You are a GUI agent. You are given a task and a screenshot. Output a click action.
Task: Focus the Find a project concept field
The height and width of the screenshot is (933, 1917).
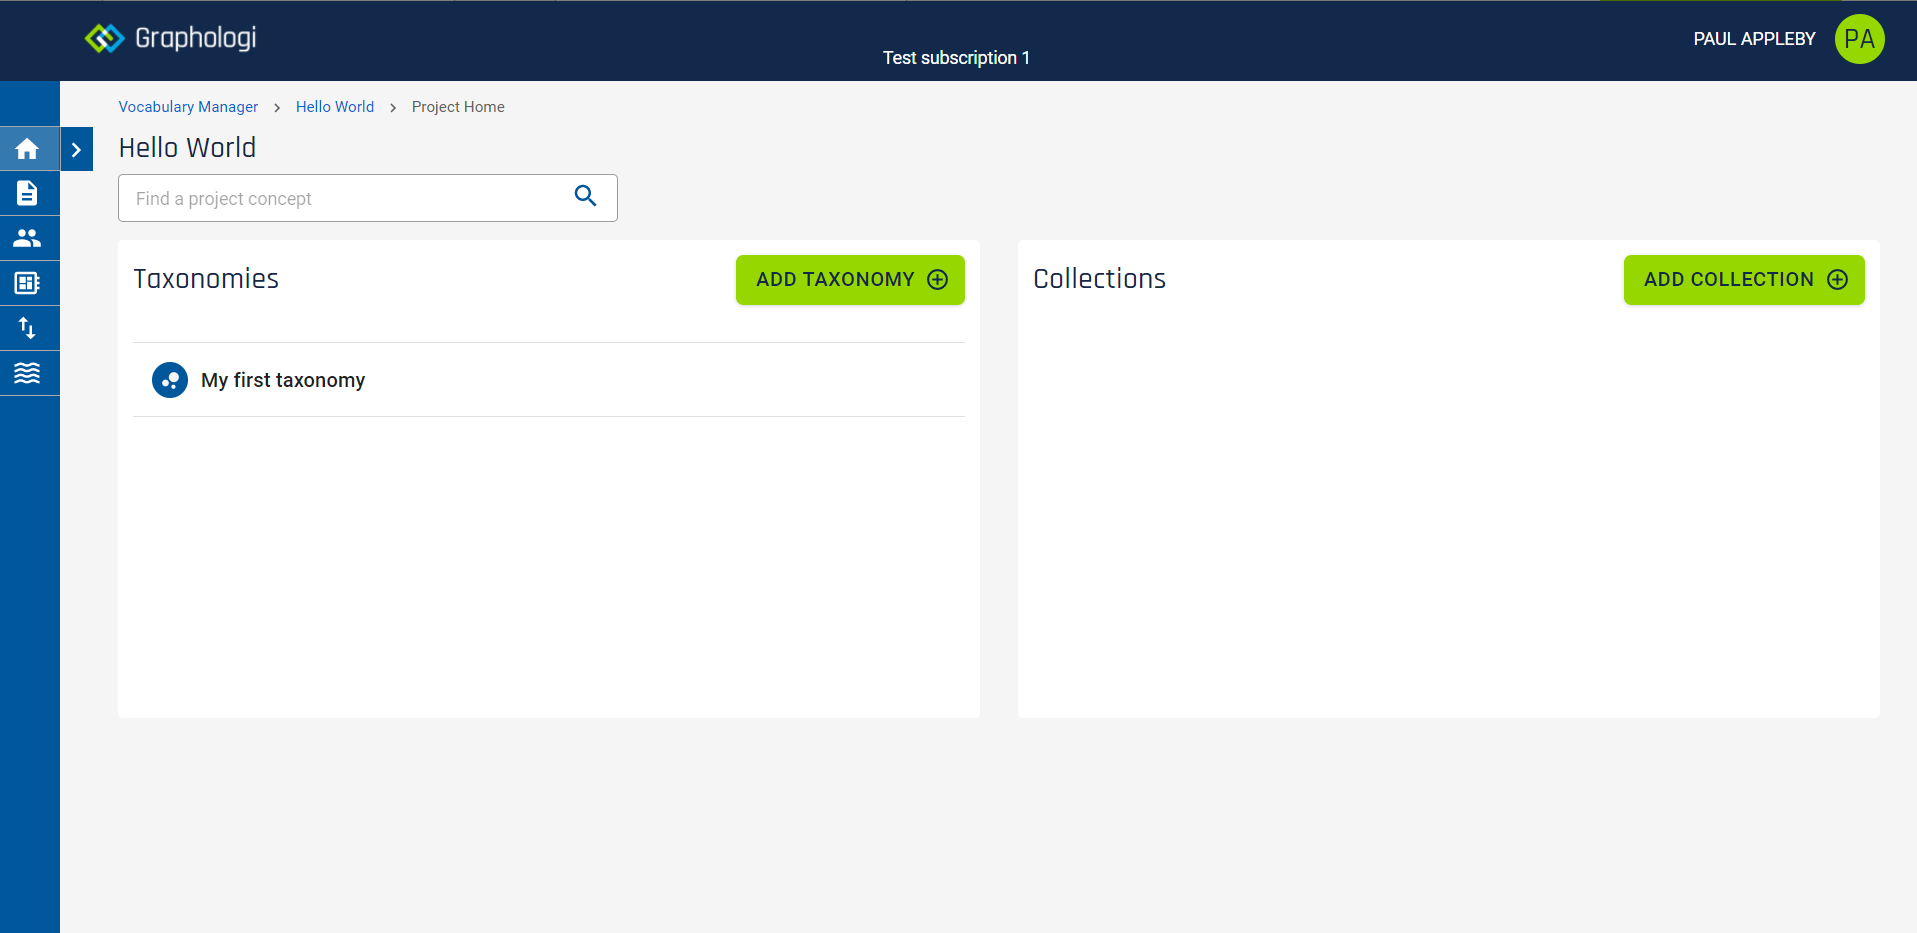coord(368,198)
